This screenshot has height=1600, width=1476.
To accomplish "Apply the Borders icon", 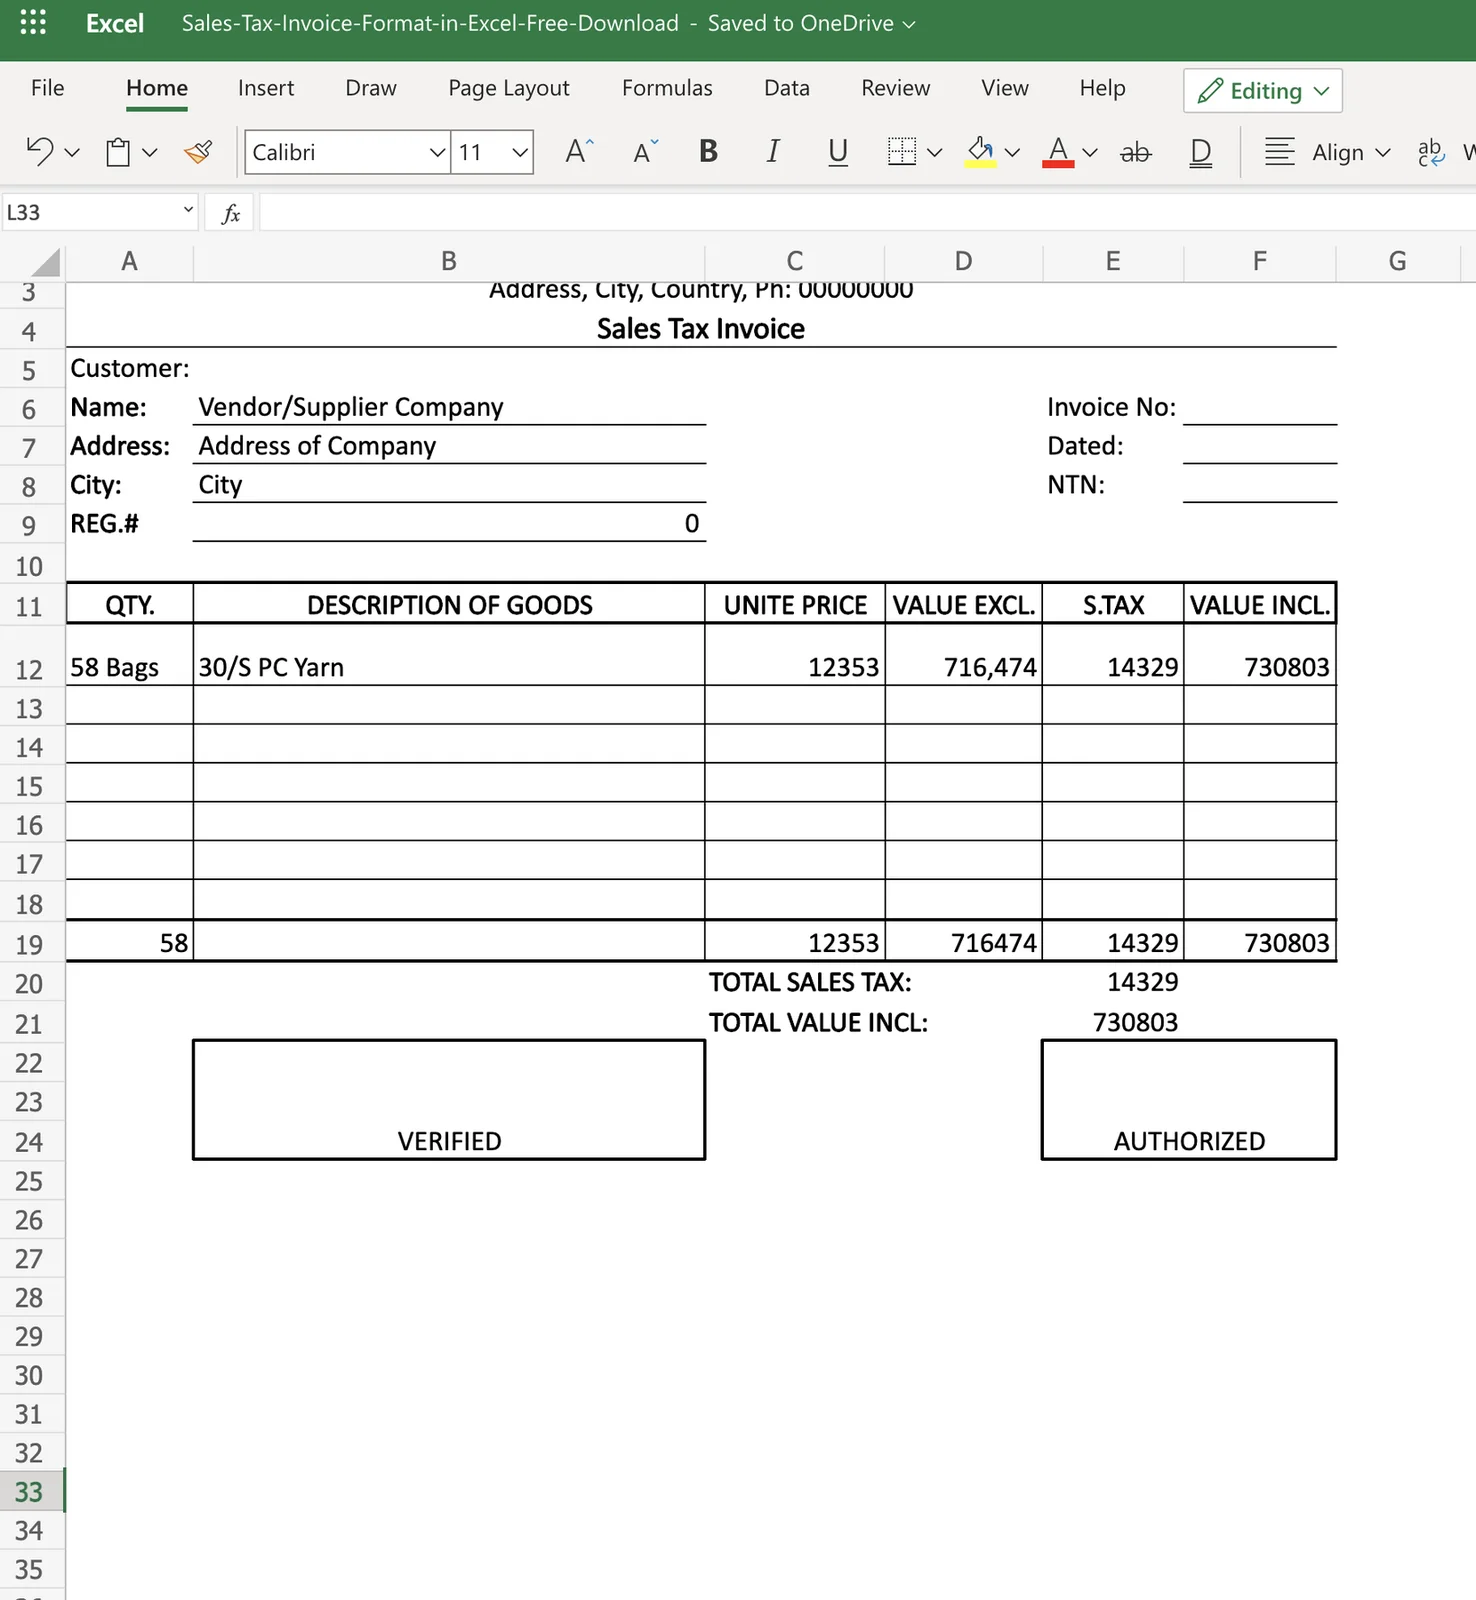I will pyautogui.click(x=902, y=152).
